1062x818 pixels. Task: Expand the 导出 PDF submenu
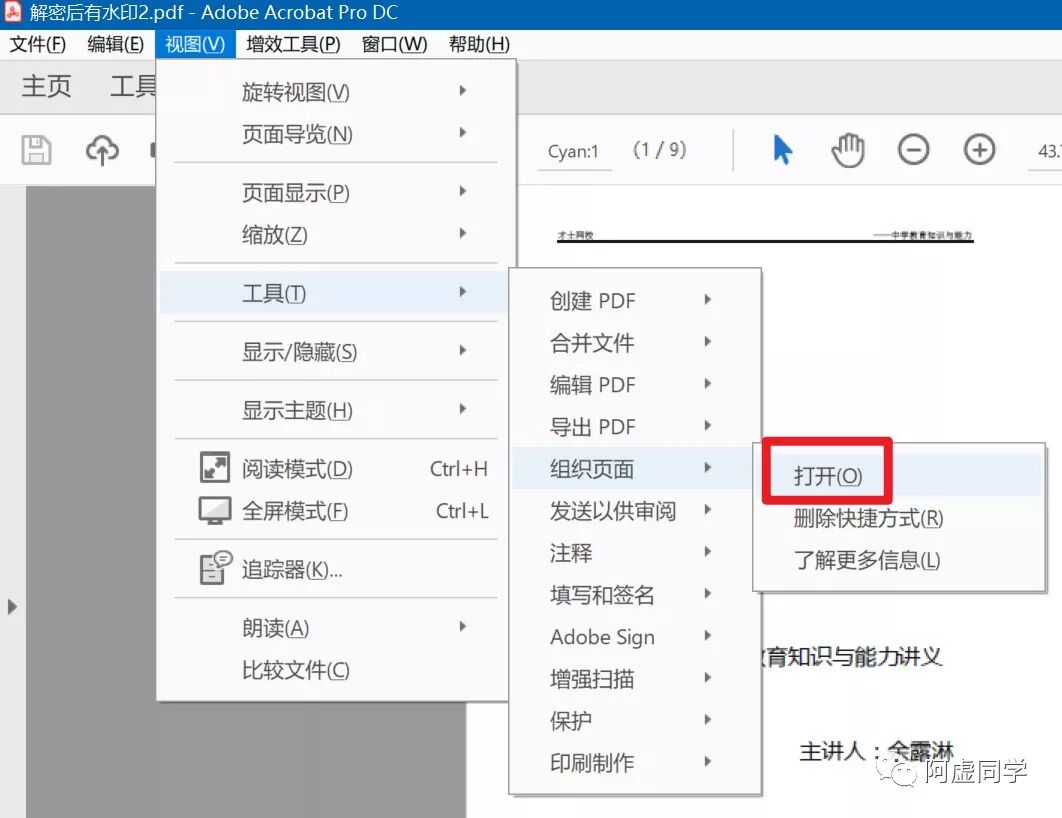click(x=635, y=426)
